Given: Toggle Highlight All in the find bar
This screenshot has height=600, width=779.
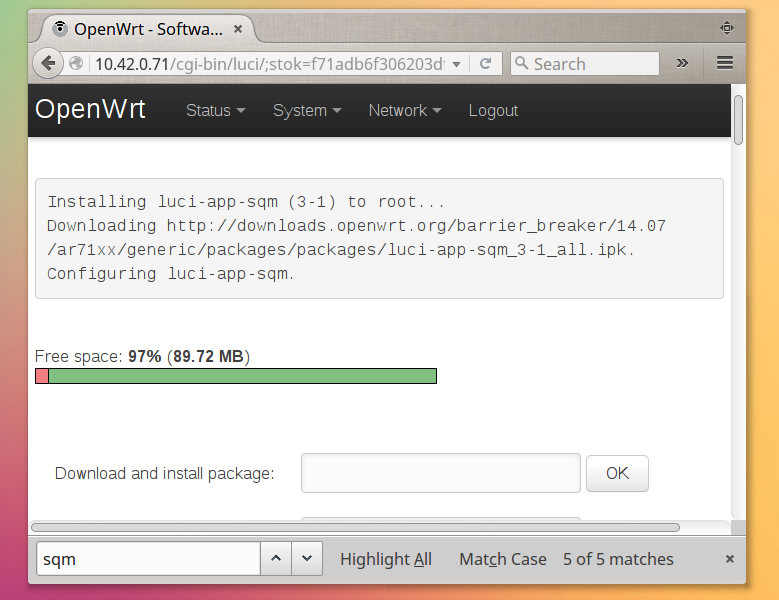Looking at the screenshot, I should coord(386,559).
